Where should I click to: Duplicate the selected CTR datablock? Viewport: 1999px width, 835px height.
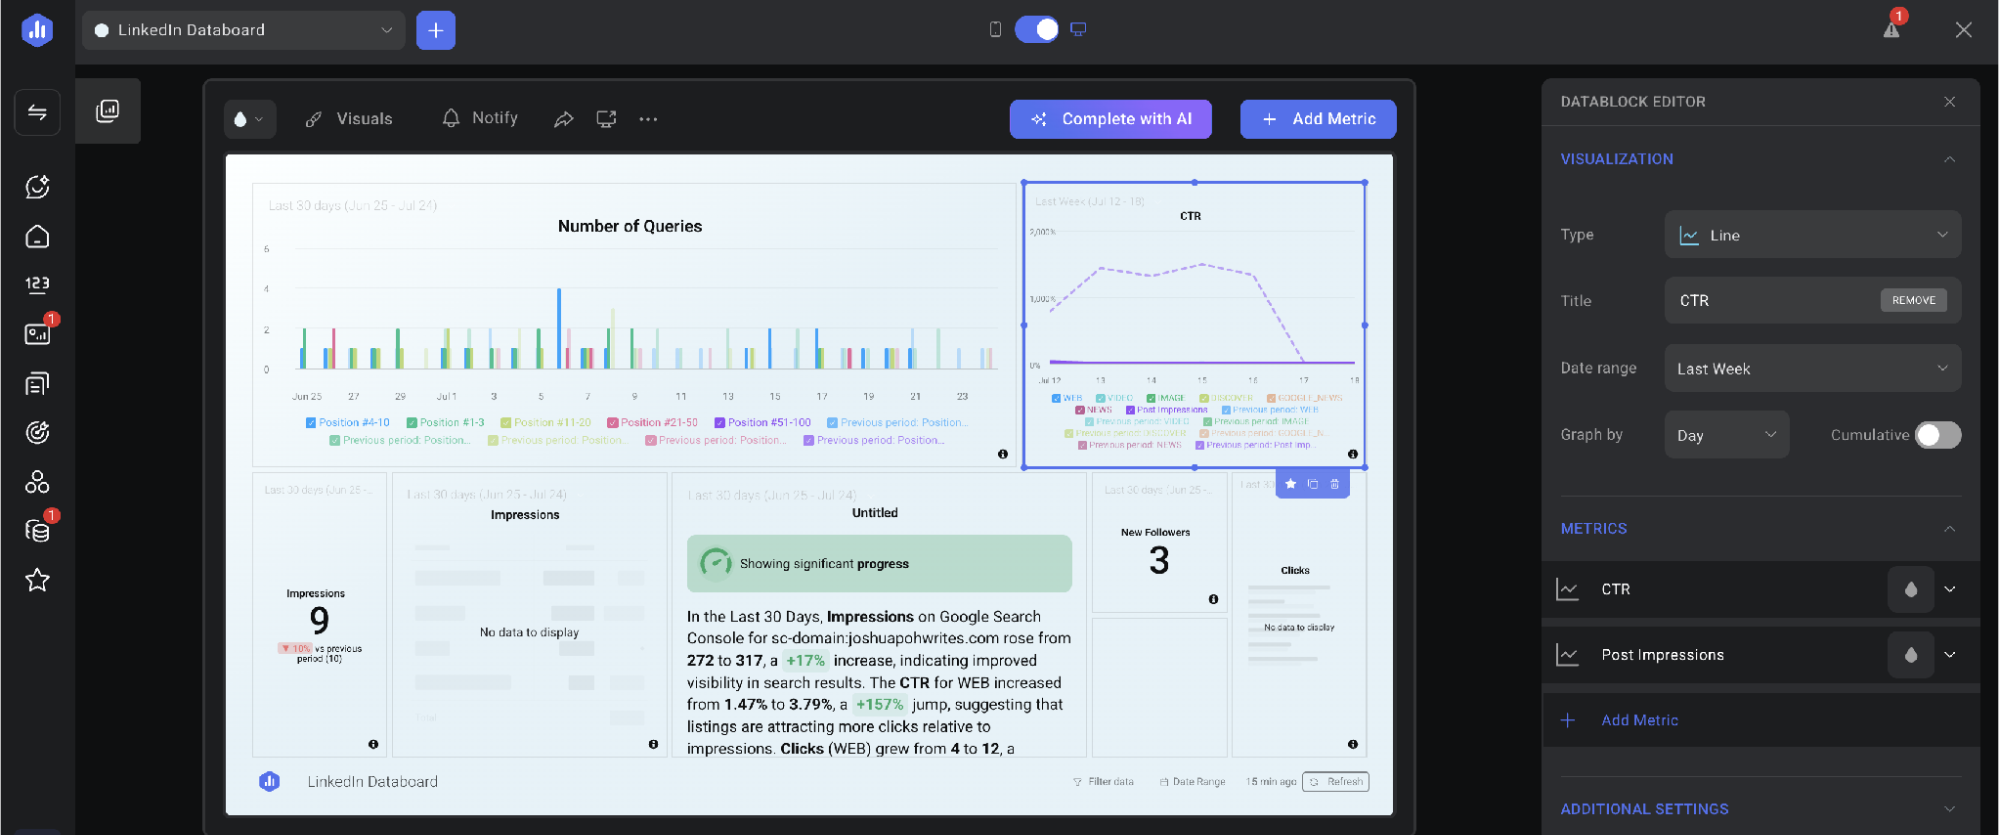tap(1313, 484)
